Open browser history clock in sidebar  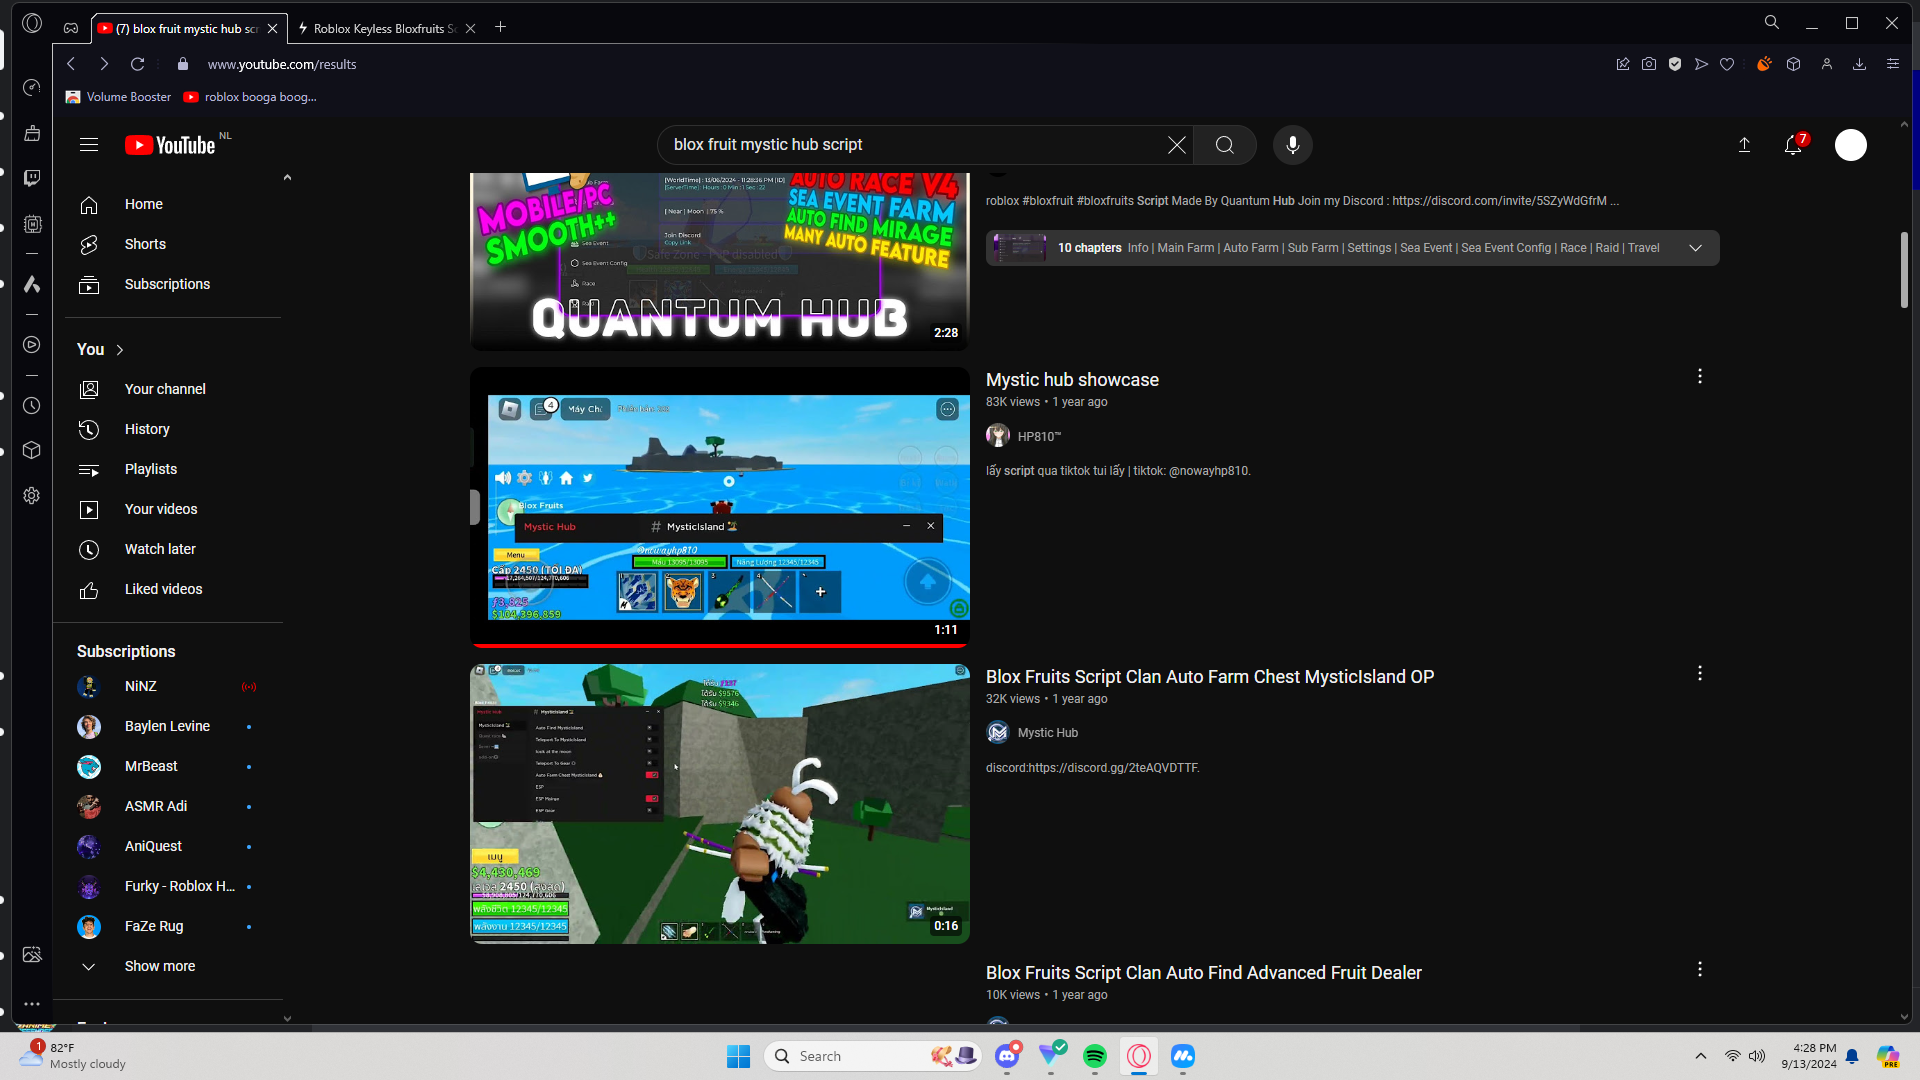(x=32, y=406)
